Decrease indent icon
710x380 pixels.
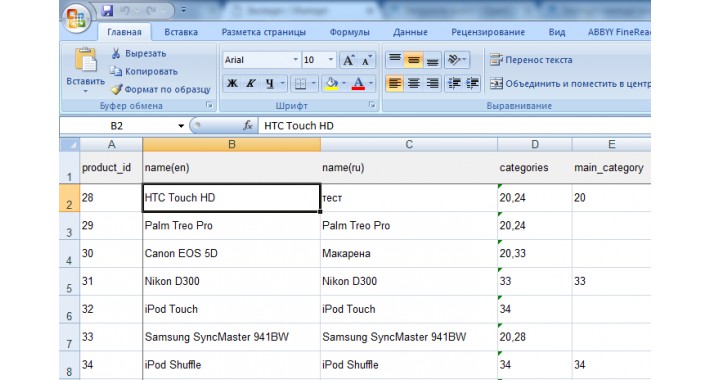point(454,83)
